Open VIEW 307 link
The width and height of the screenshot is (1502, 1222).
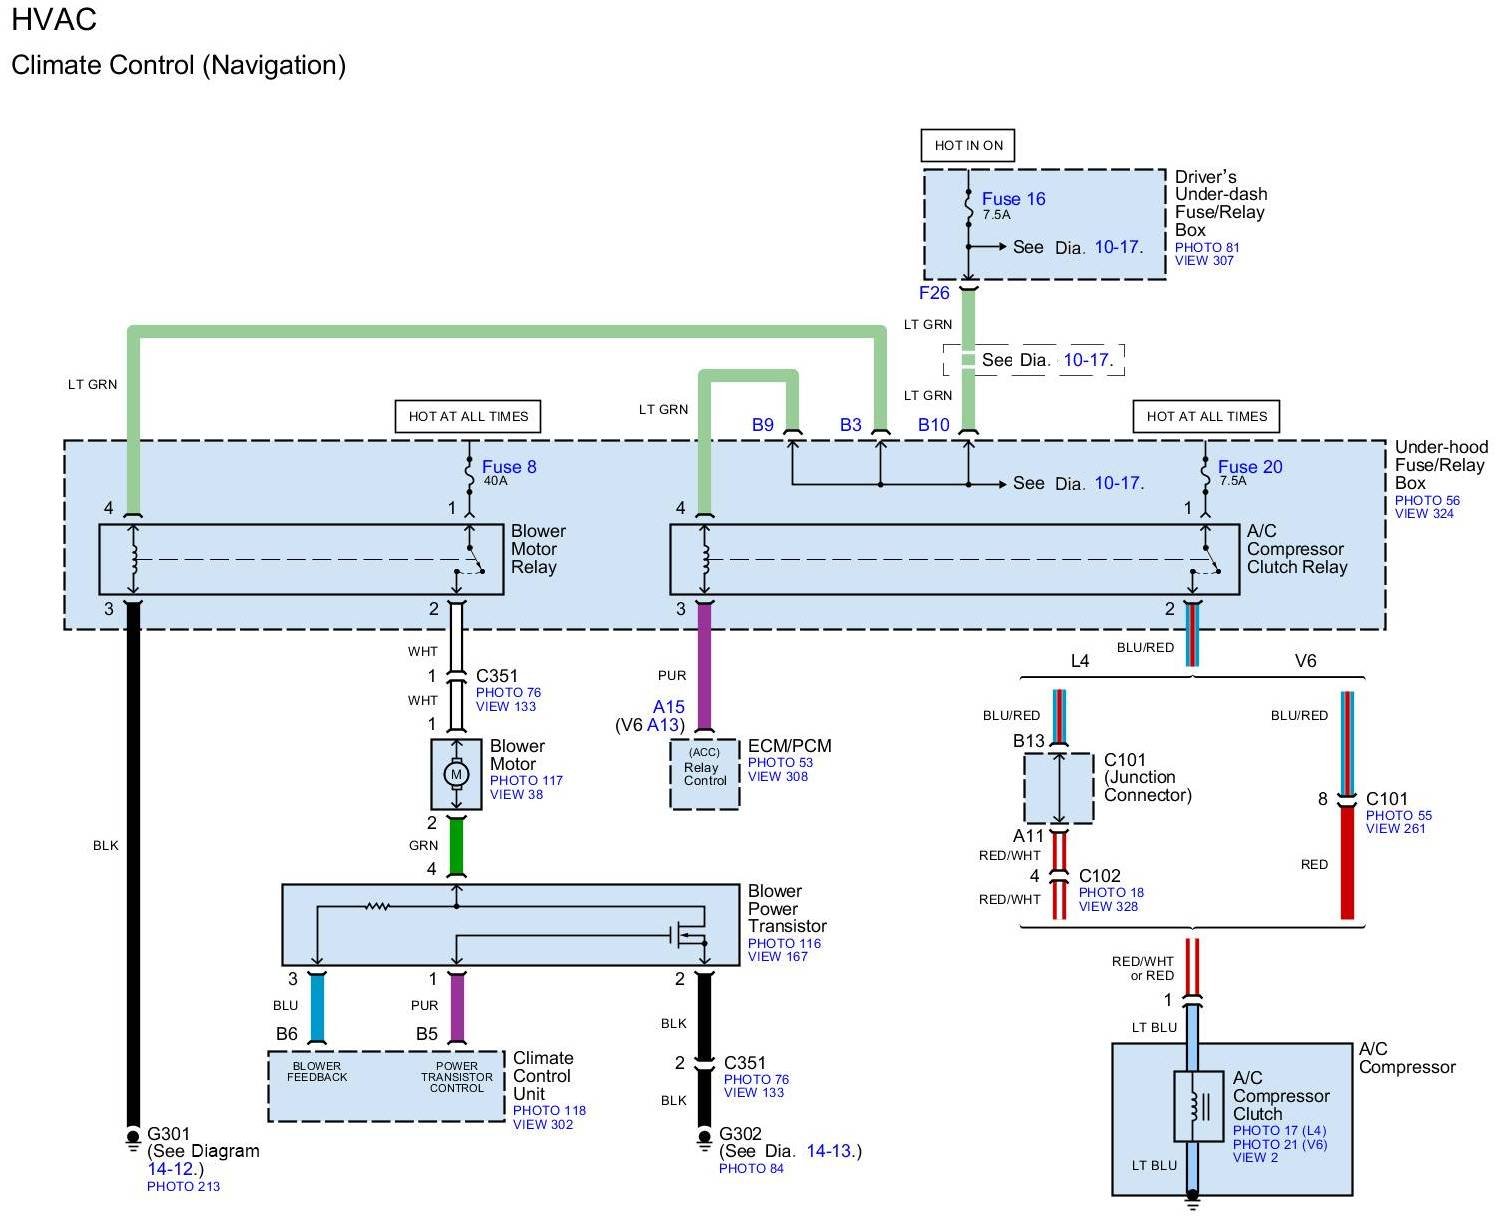coord(1204,261)
